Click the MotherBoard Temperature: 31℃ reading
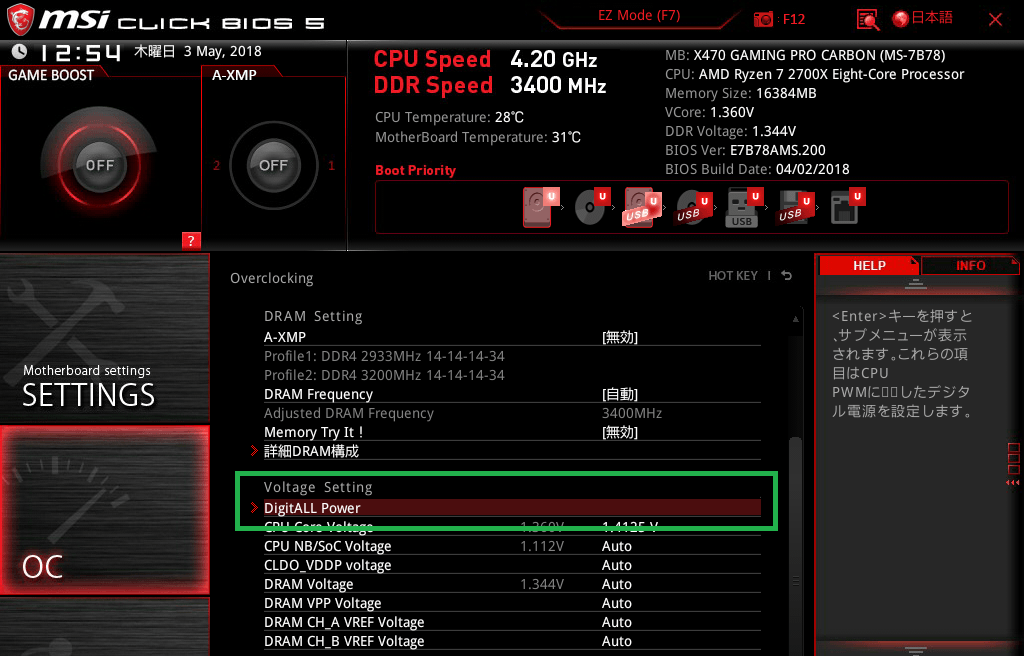1024x656 pixels. (x=478, y=137)
